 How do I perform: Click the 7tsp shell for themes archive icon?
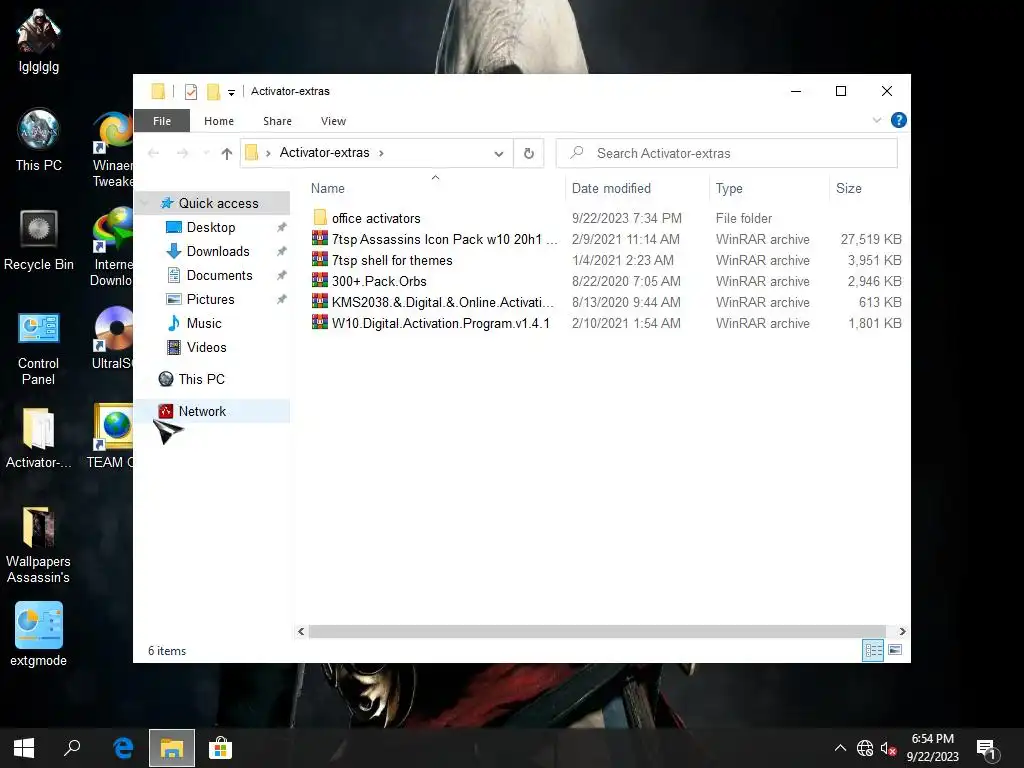pyautogui.click(x=320, y=259)
